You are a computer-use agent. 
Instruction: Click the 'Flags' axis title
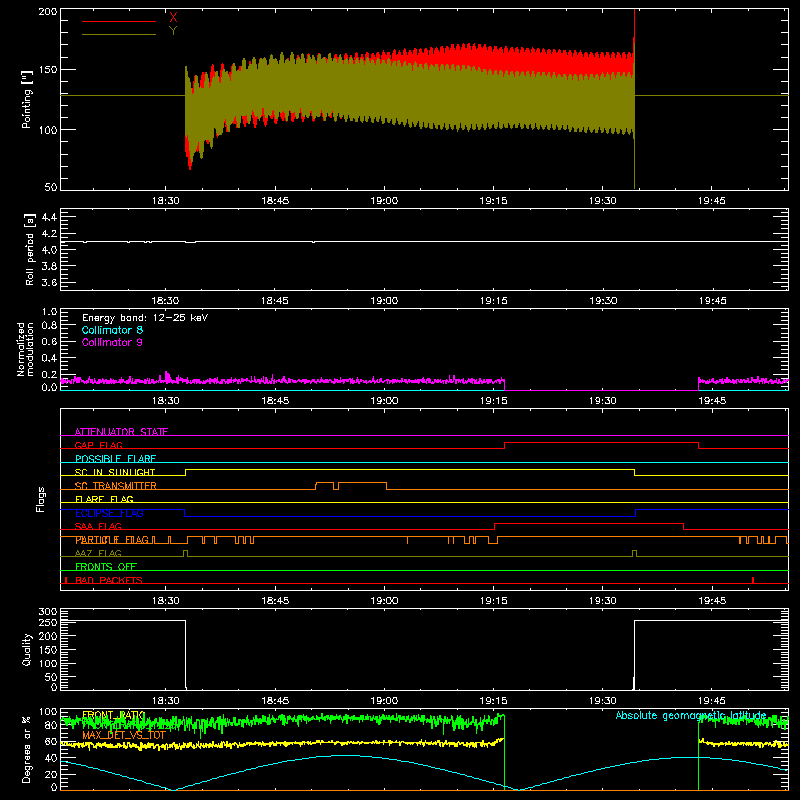click(x=40, y=499)
